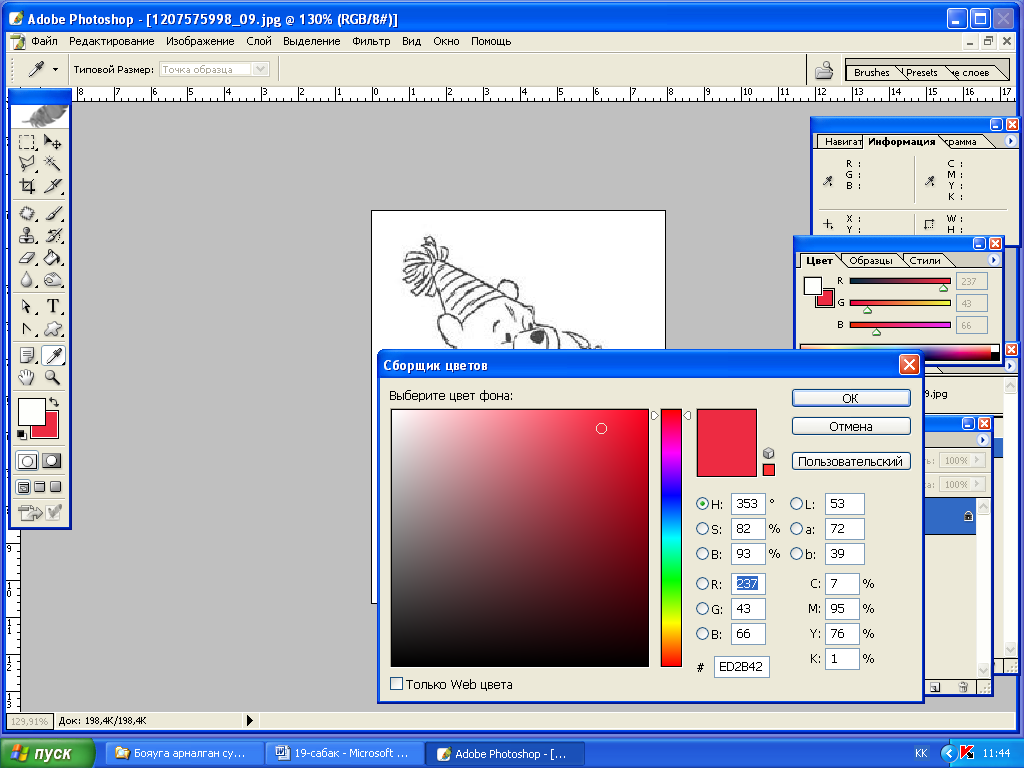This screenshot has width=1024, height=768.
Task: Open the Пользовательский custom colors button
Action: tap(851, 461)
